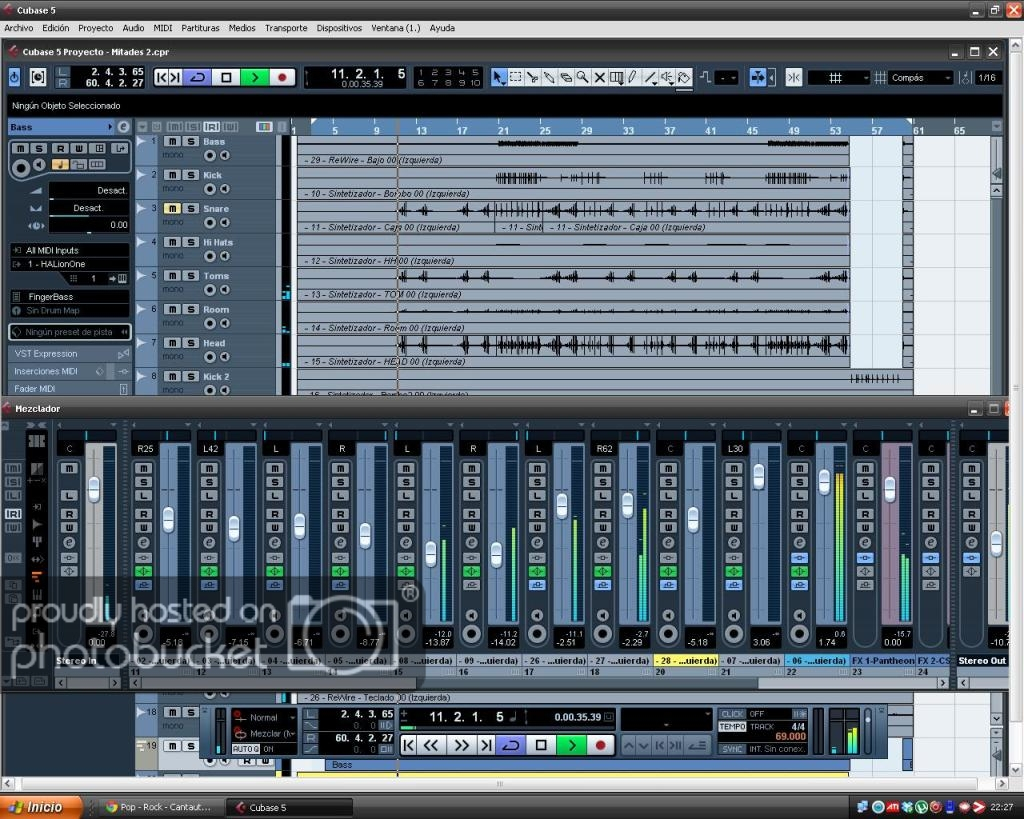This screenshot has width=1024, height=819.
Task: Open the Dispositivos menu
Action: [x=339, y=28]
